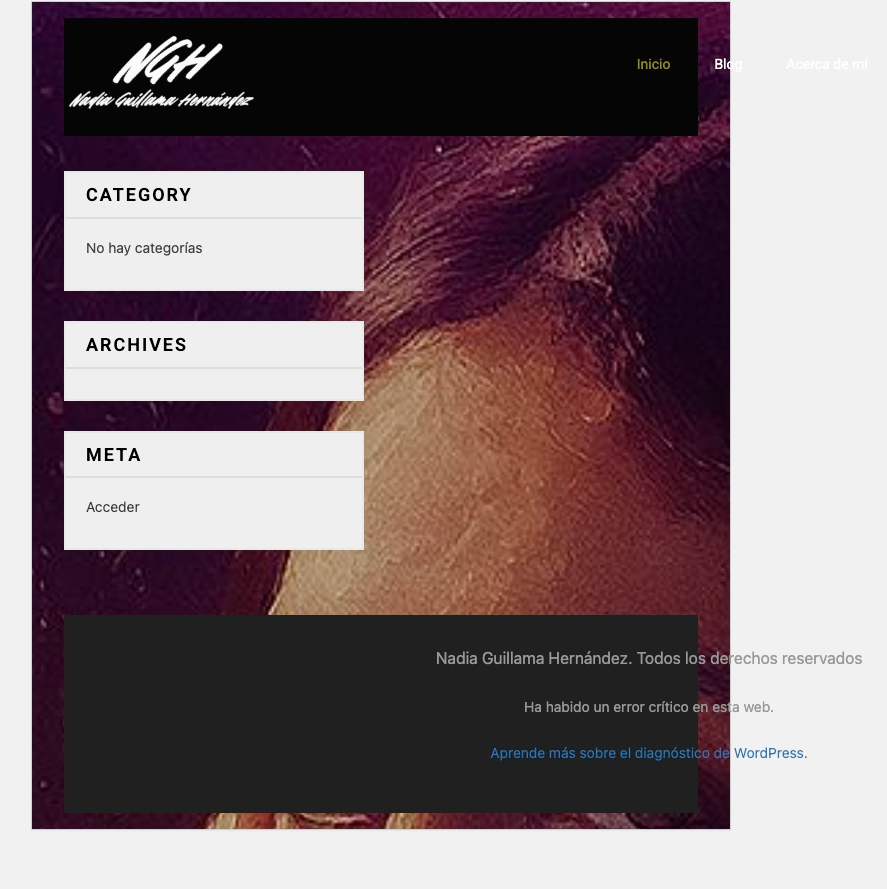
Task: Click the Nadia Guillama Hernández signature text
Action: (x=161, y=100)
